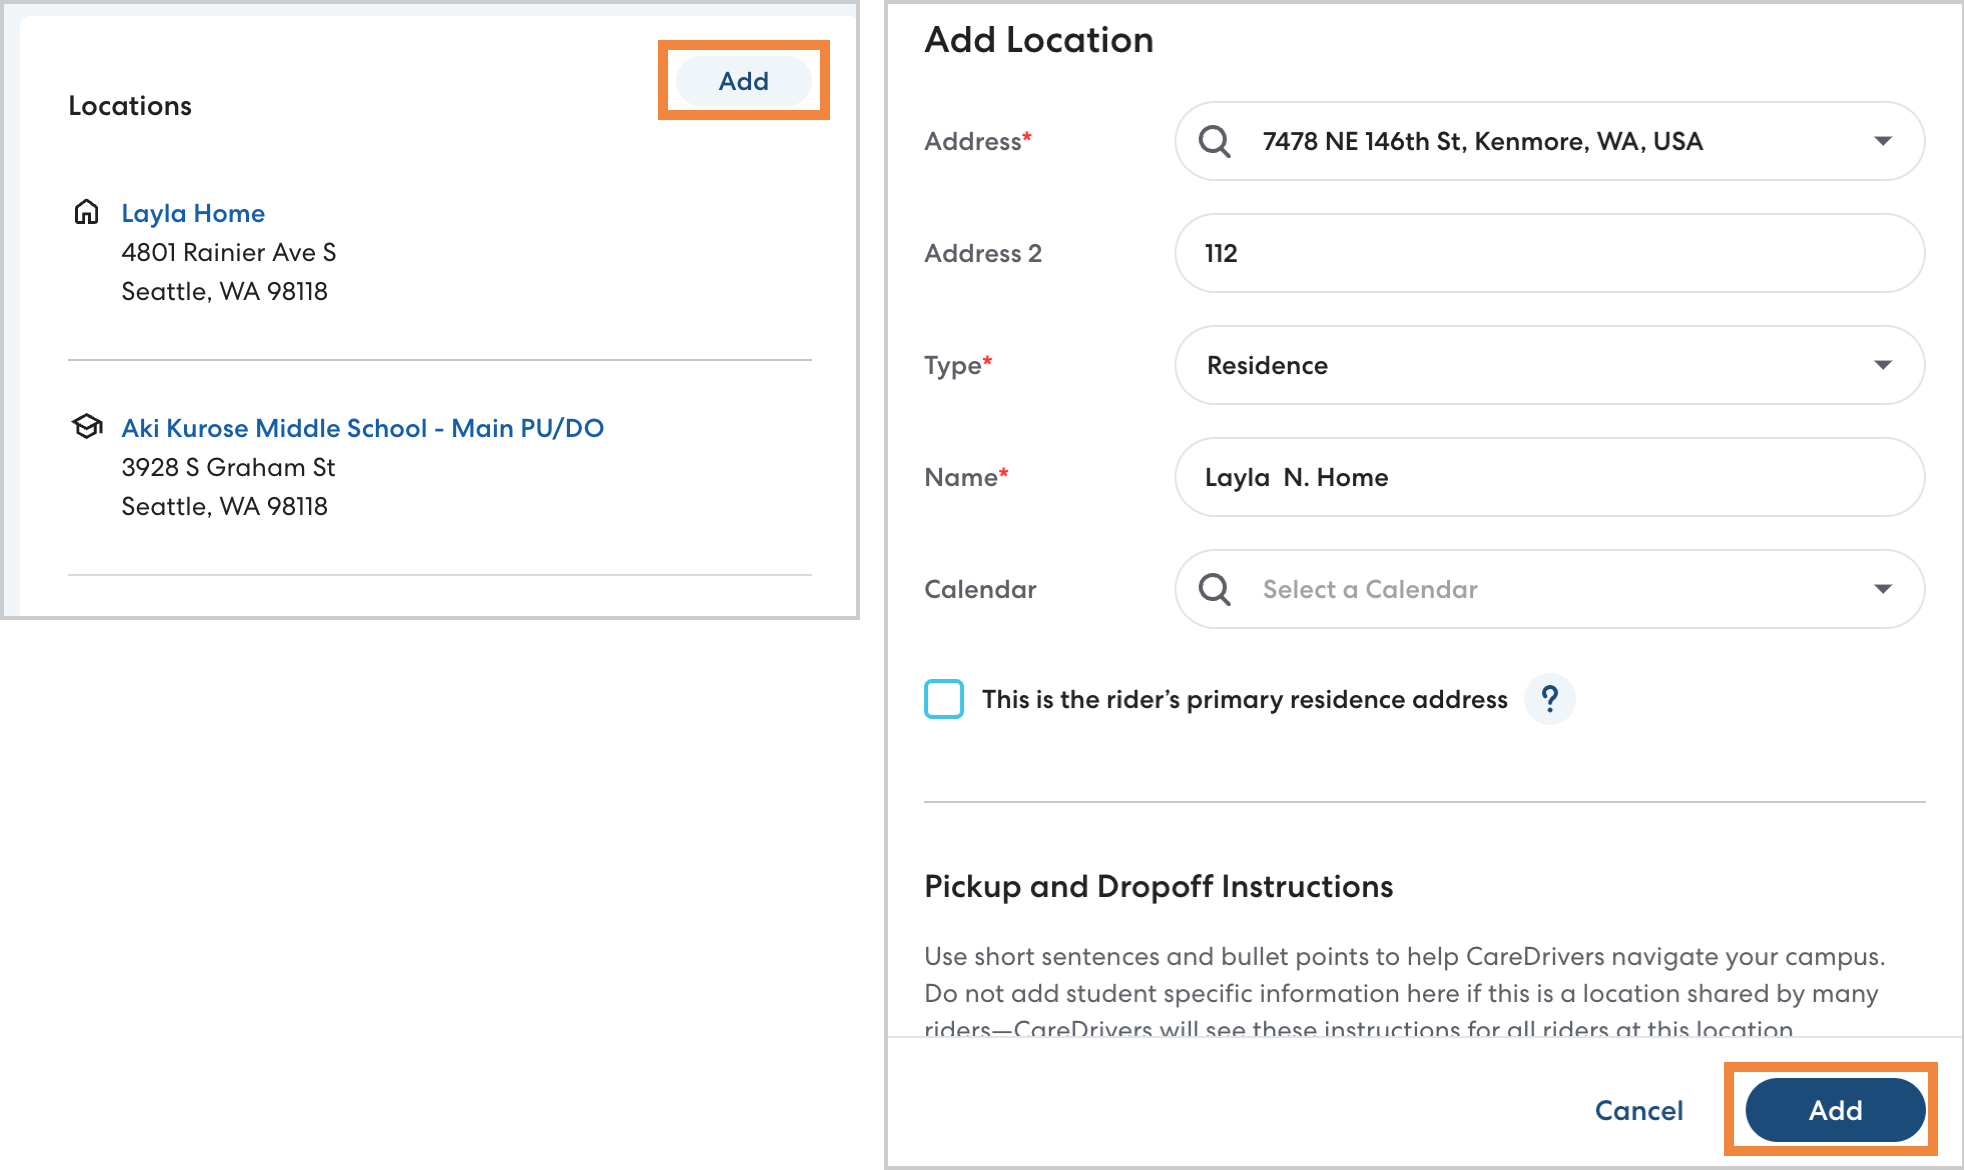The height and width of the screenshot is (1170, 1964).
Task: Click the Cancel button
Action: pyautogui.click(x=1638, y=1110)
